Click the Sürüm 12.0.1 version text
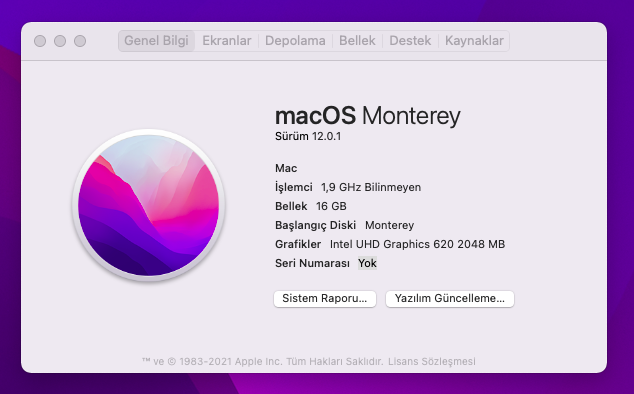Screen dimensions: 634x394 tap(308, 136)
